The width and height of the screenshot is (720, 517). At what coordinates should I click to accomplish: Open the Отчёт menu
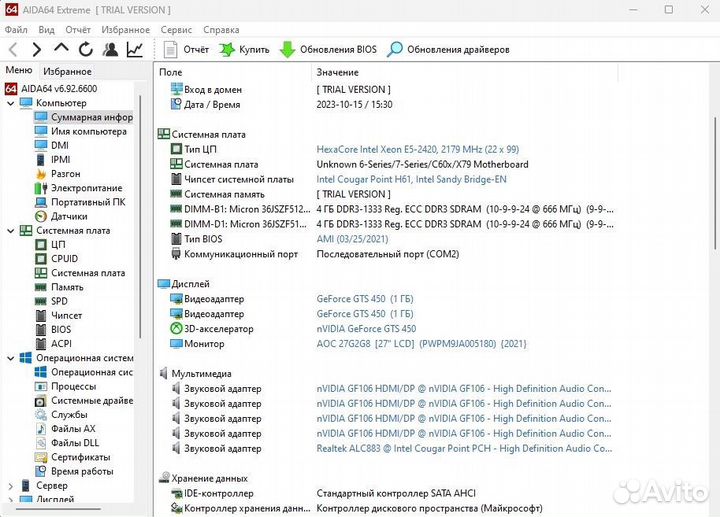point(78,29)
